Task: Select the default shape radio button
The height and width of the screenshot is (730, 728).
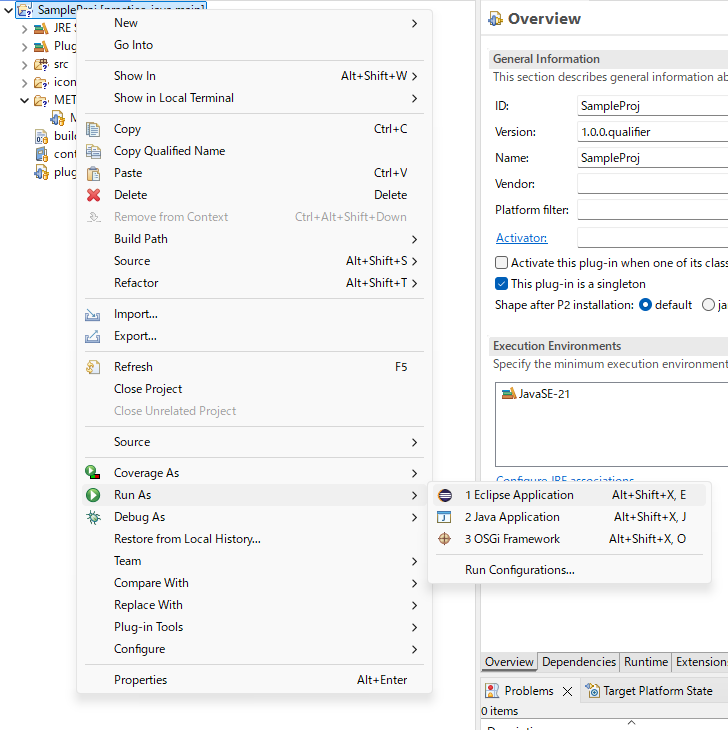Action: [x=645, y=305]
